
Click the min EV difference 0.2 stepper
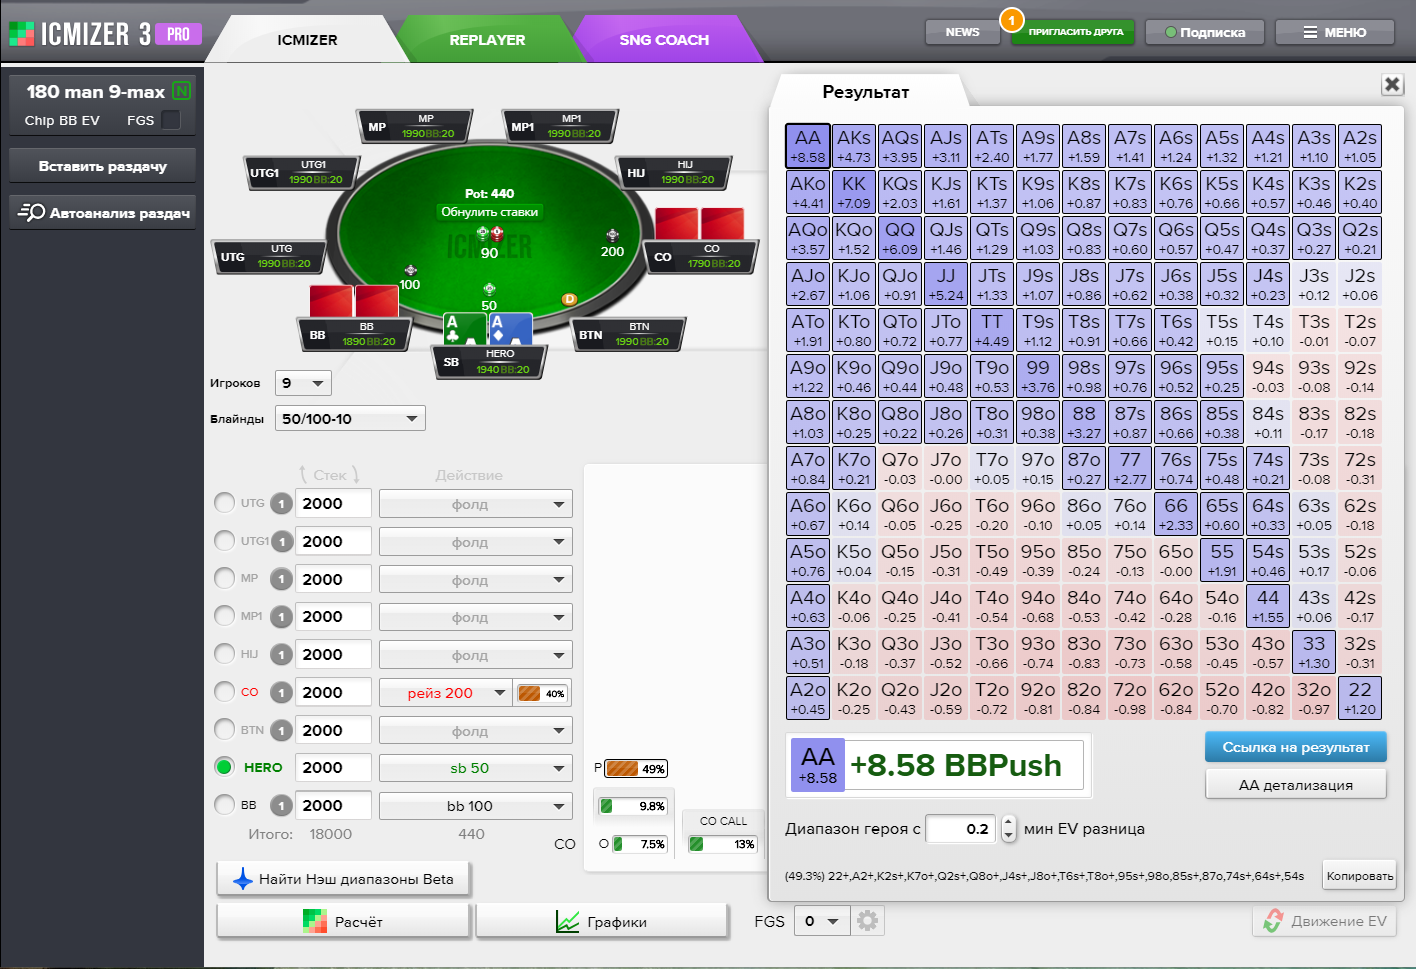pos(1008,829)
